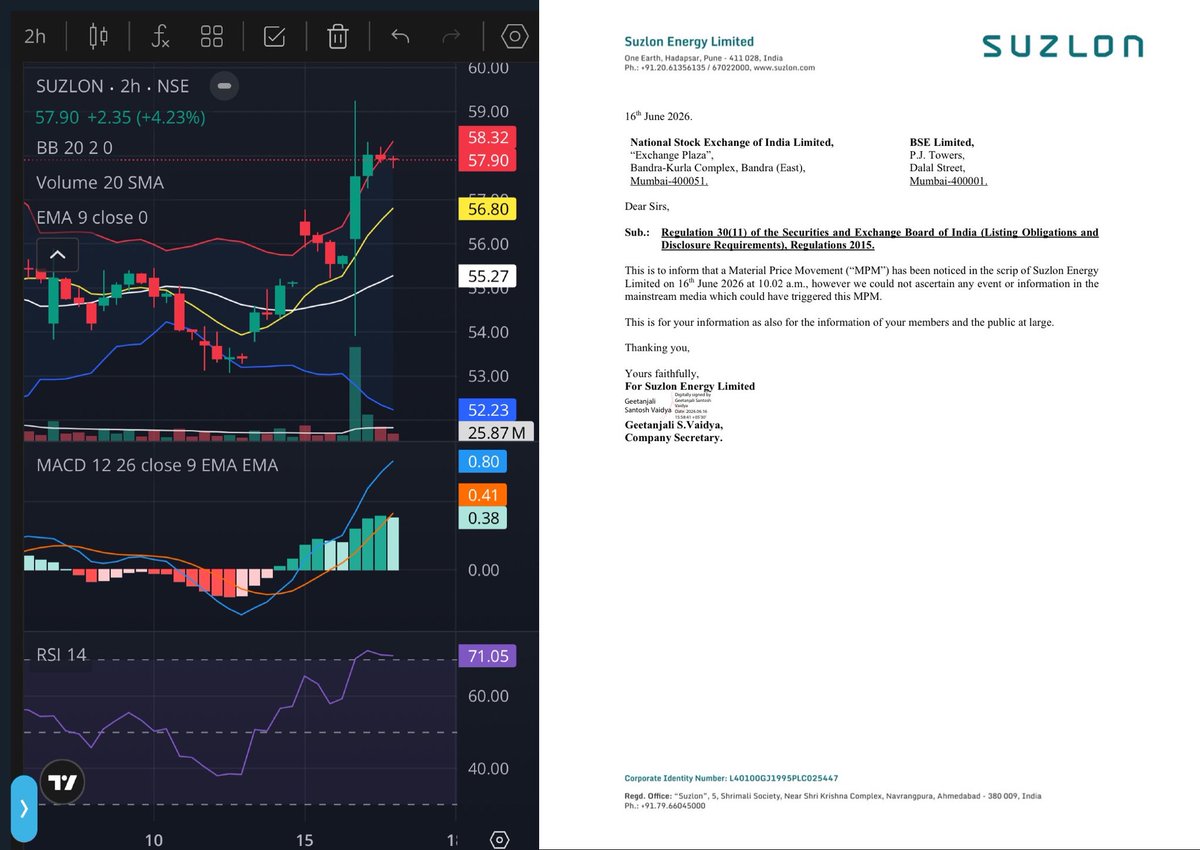
Task: Open the indicators fx menu
Action: pos(160,37)
